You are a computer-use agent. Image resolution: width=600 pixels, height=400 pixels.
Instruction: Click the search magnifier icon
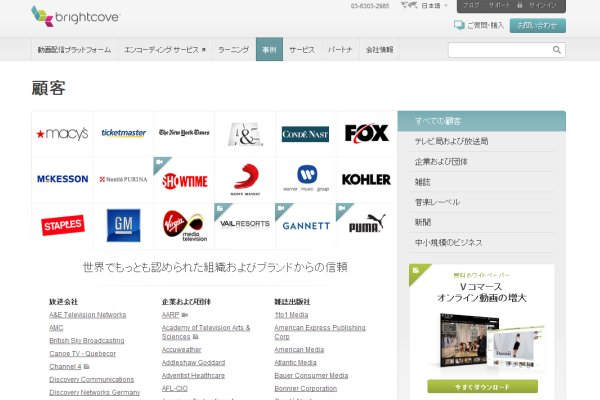(x=557, y=50)
